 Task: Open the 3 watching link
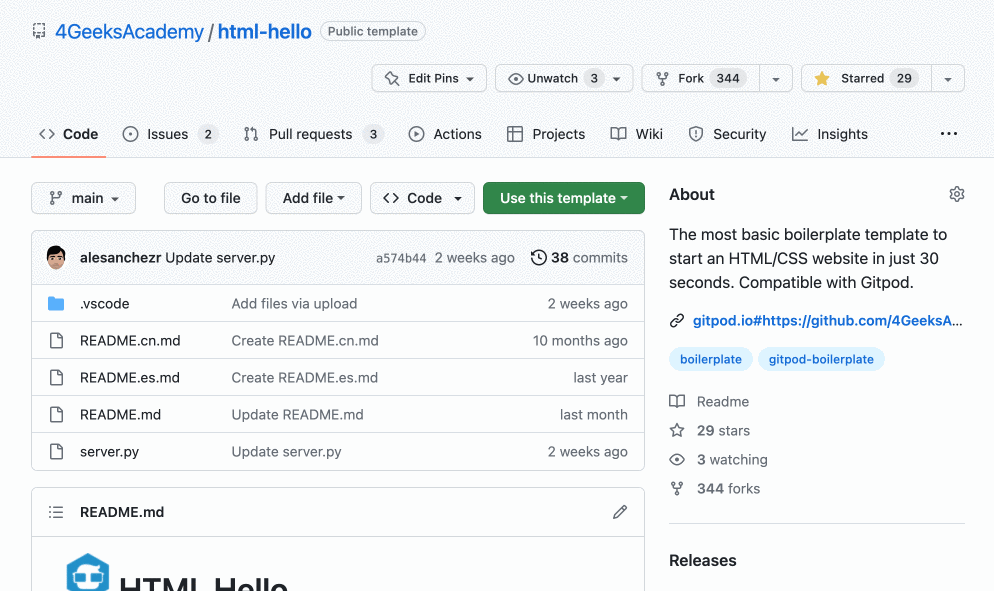732,460
